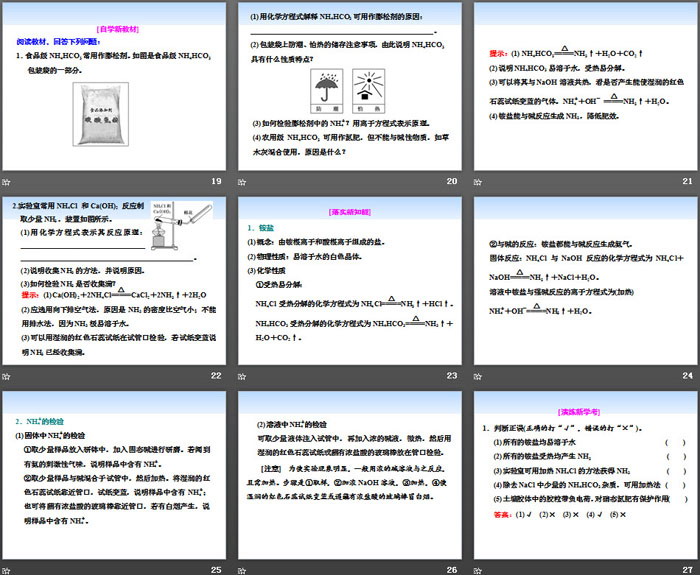Viewport: 700px width, 575px height.
Task: Click the animation star icon under slide 26
Action: [x=240, y=569]
